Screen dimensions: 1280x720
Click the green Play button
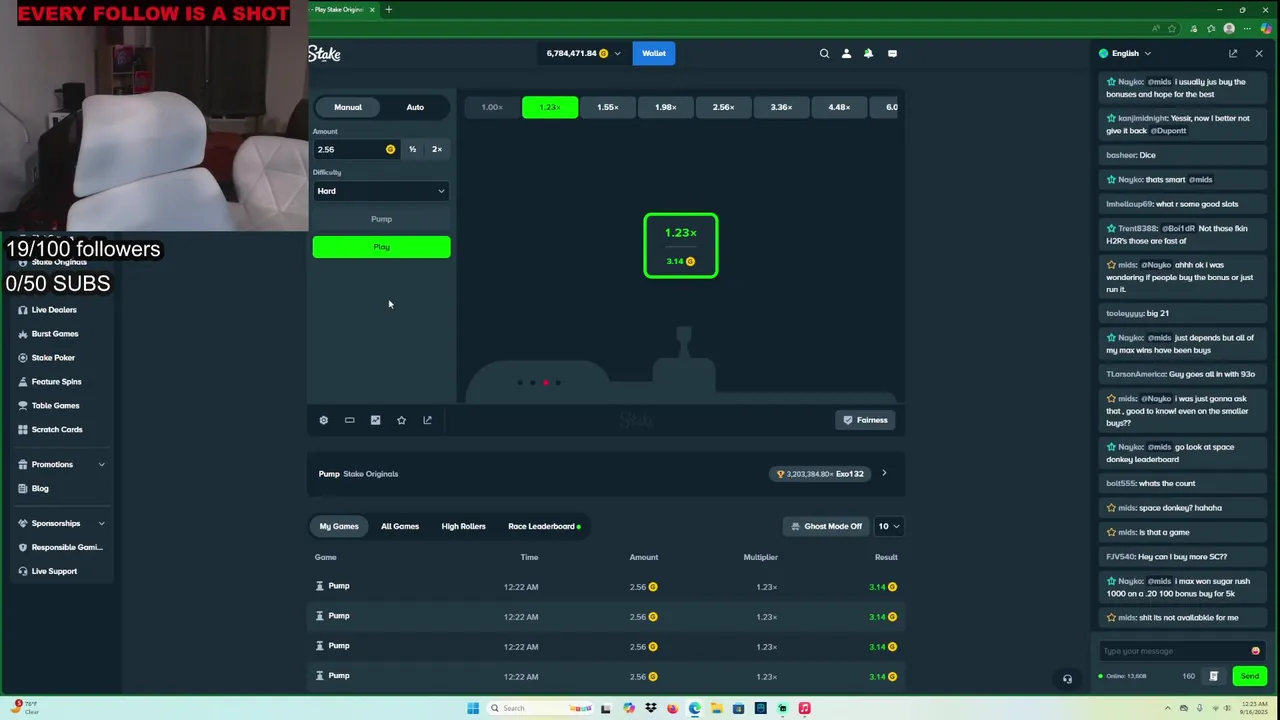click(x=381, y=247)
